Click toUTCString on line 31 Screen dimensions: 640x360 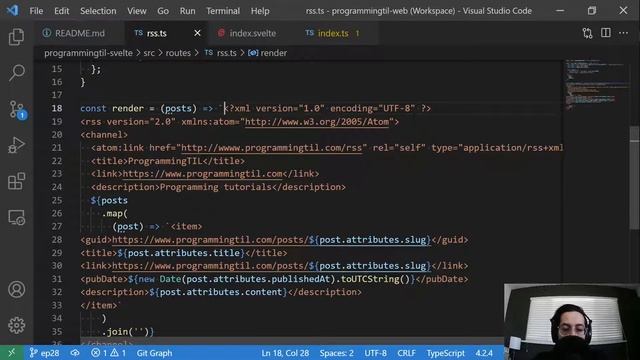(370, 279)
